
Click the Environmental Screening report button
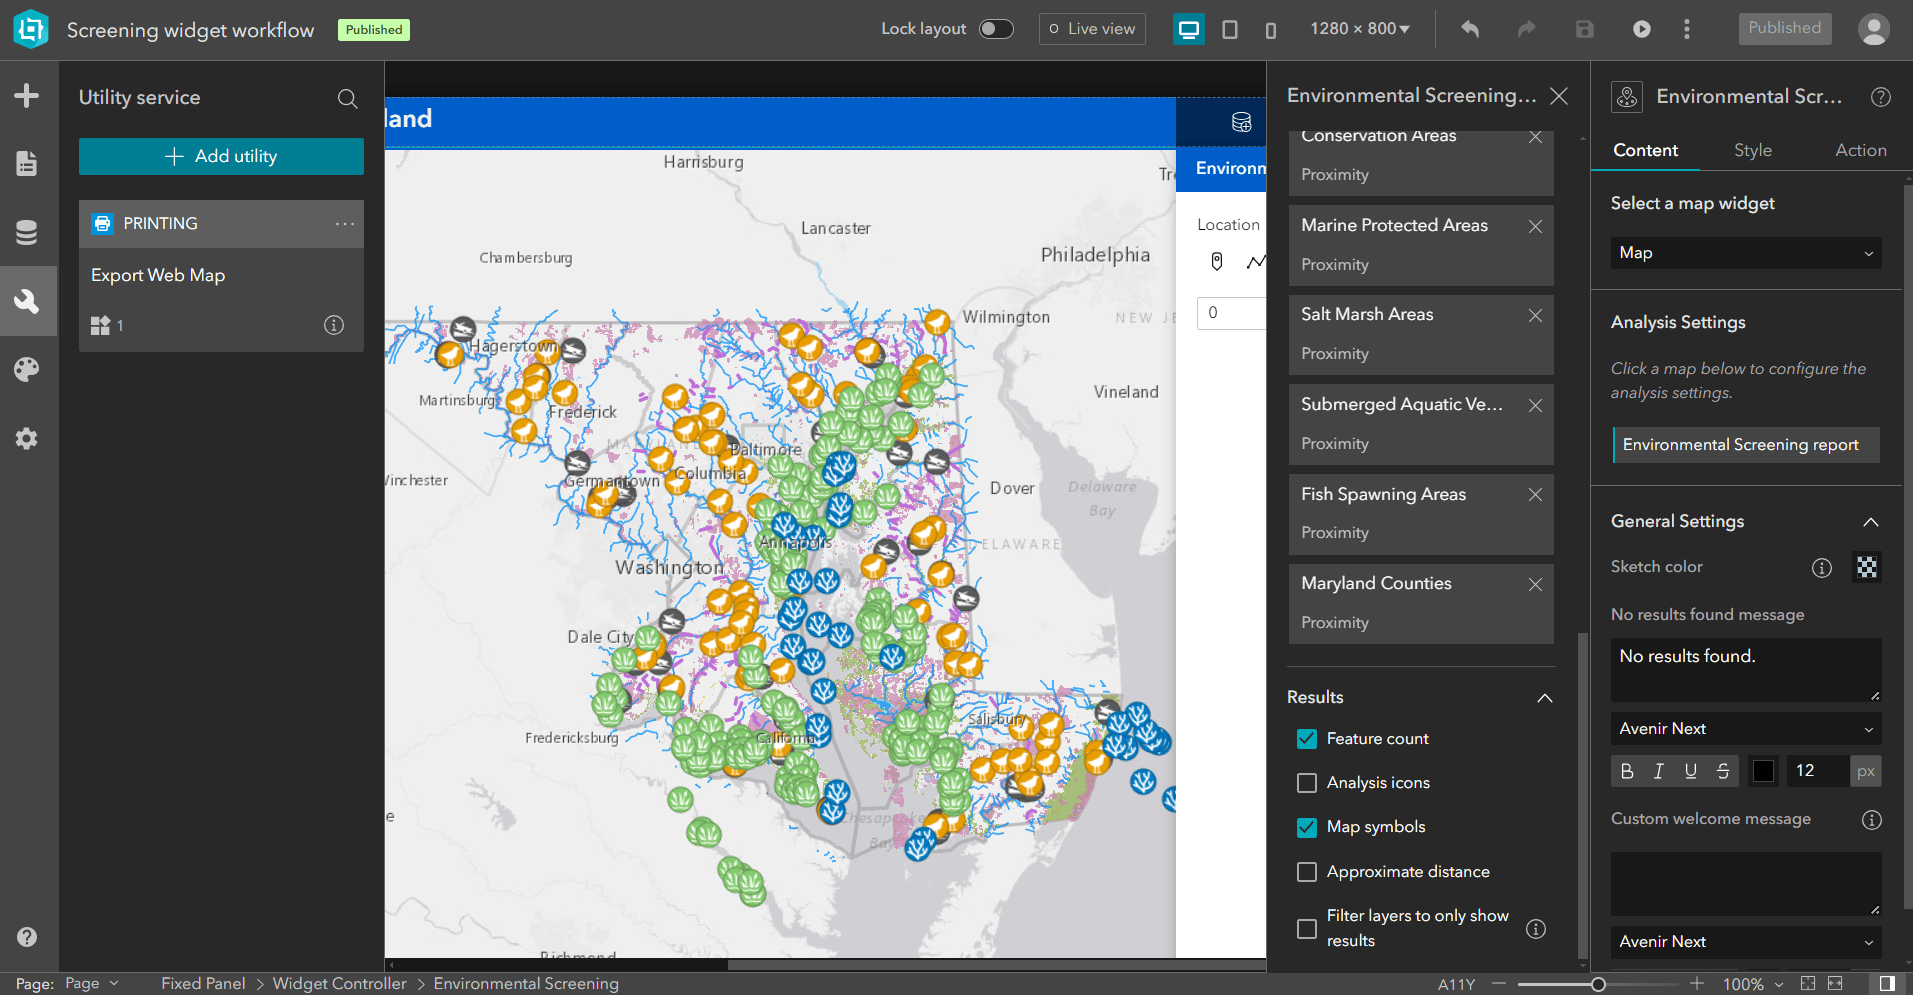(x=1745, y=445)
